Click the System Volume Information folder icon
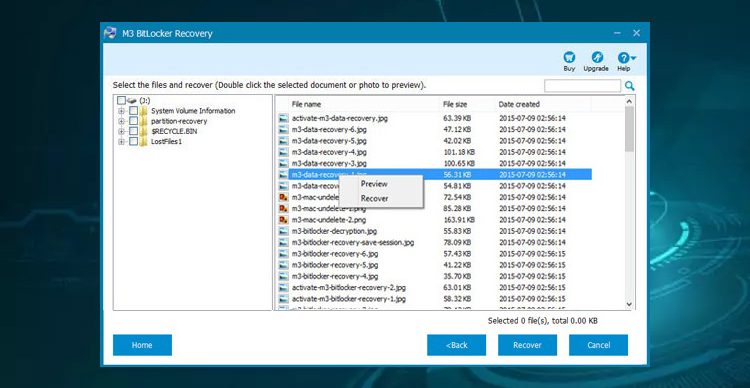 coord(143,111)
